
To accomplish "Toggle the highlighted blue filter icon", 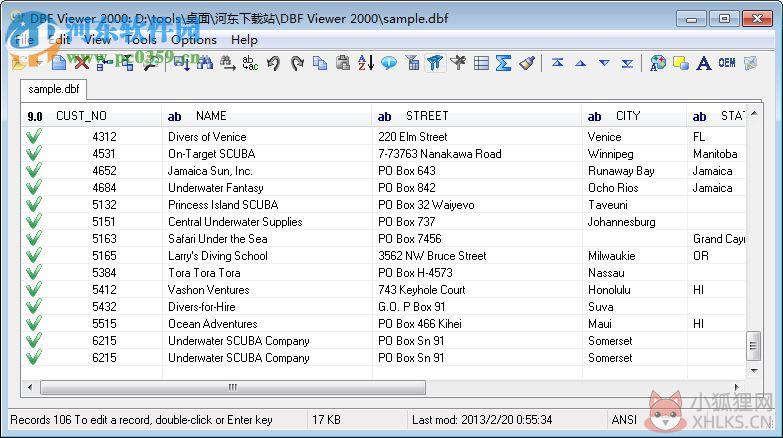I will point(435,63).
